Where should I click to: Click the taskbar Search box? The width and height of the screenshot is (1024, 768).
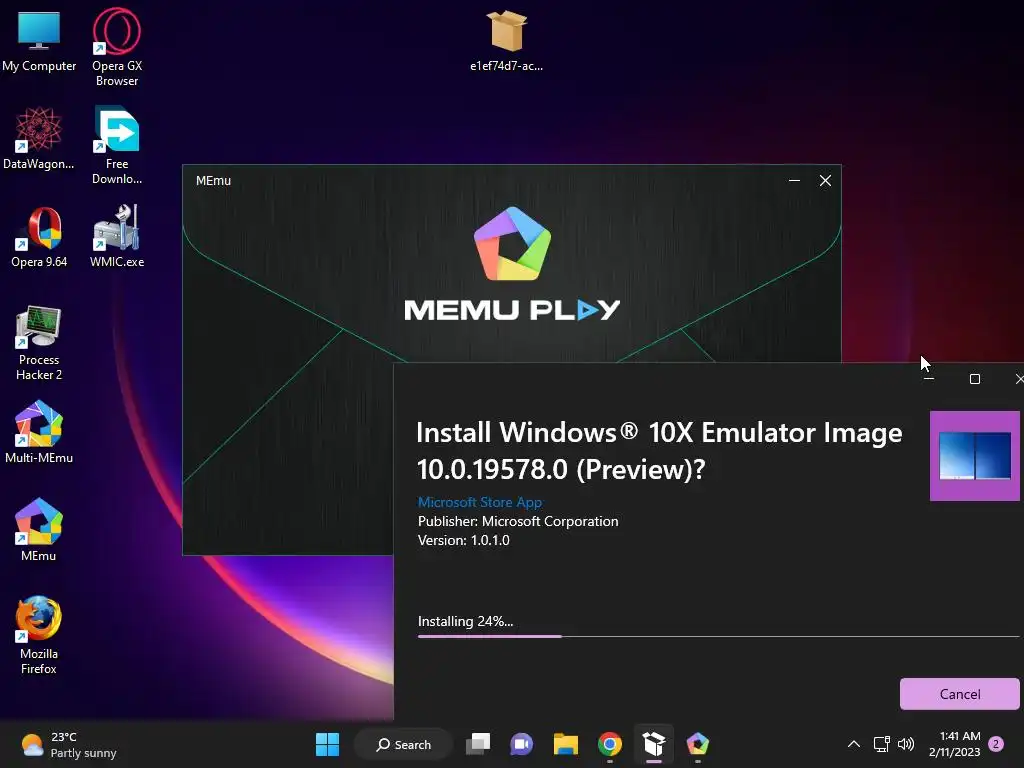[403, 744]
